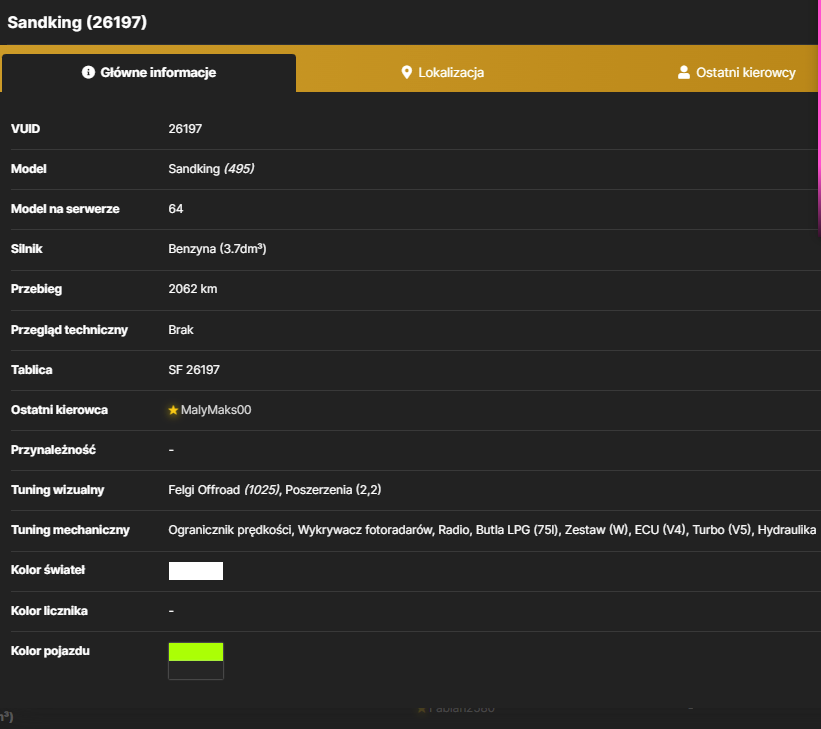Click the Ogranicznik prędkości tuning text
The image size is (821, 729).
[230, 530]
